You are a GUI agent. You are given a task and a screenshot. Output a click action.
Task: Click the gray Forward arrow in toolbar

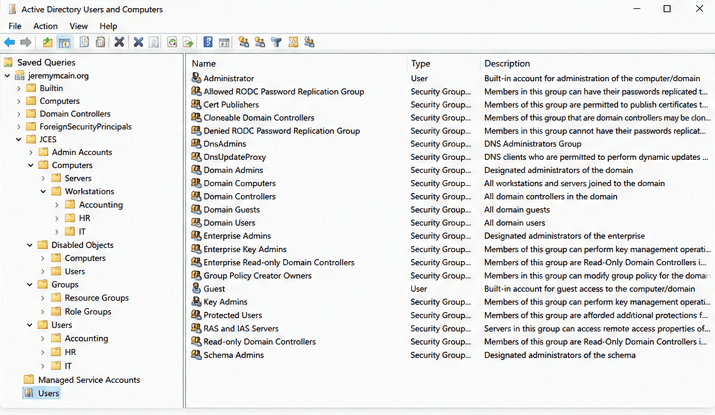point(26,42)
